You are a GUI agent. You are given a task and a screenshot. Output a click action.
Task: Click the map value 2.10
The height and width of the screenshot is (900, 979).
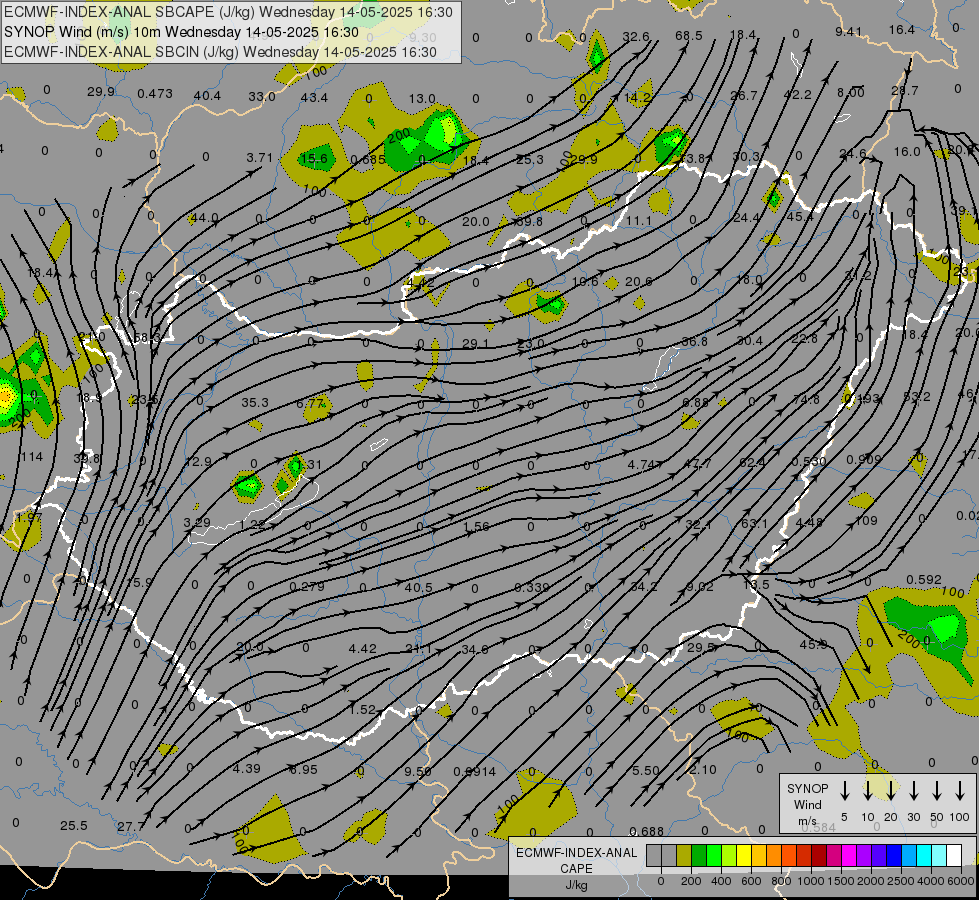pos(702,769)
